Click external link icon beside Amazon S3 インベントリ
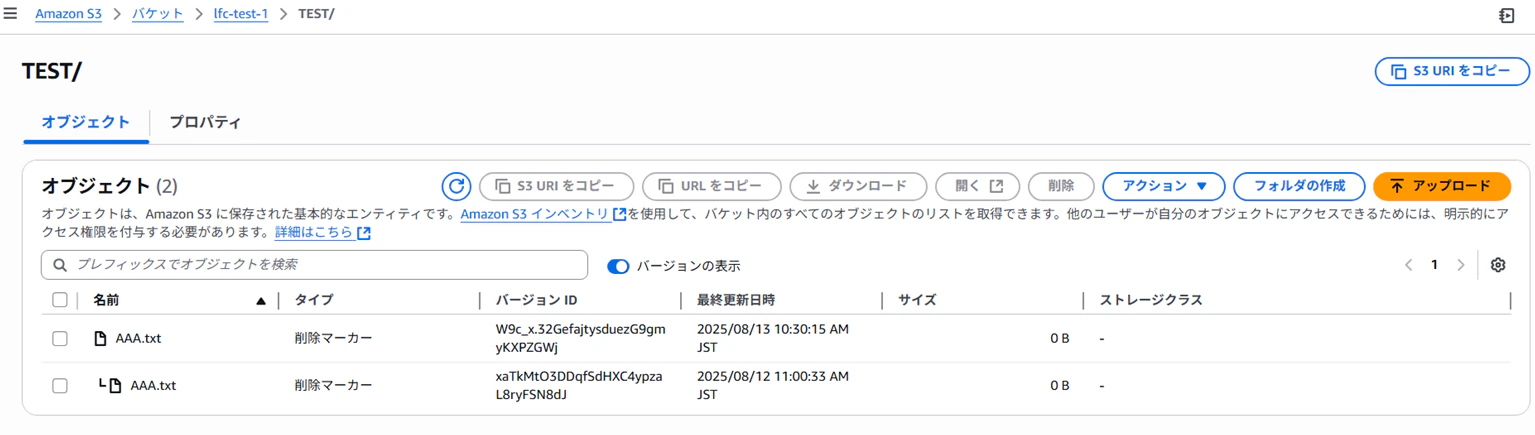 (x=620, y=214)
